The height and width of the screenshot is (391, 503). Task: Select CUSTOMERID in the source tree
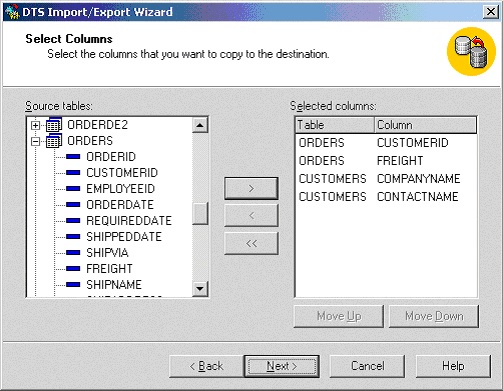pyautogui.click(x=122, y=173)
